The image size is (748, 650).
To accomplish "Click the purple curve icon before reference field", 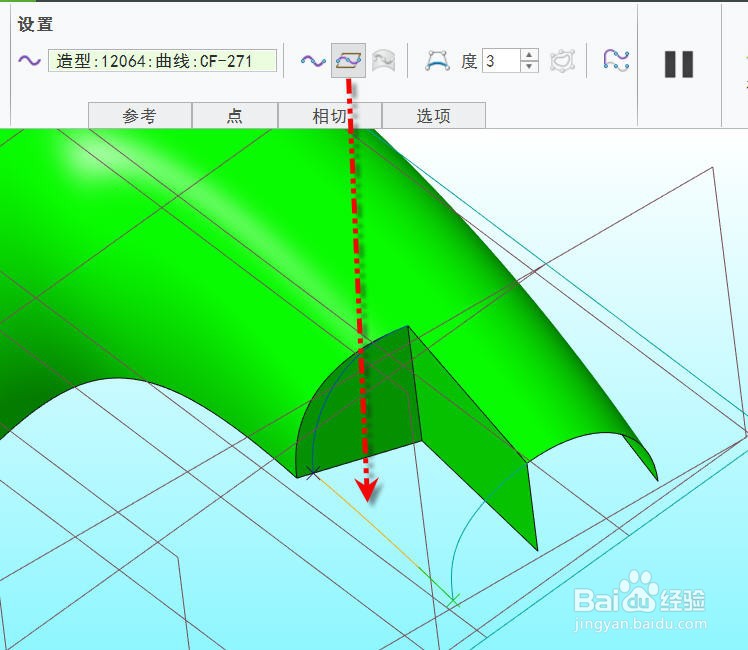I will [x=30, y=61].
